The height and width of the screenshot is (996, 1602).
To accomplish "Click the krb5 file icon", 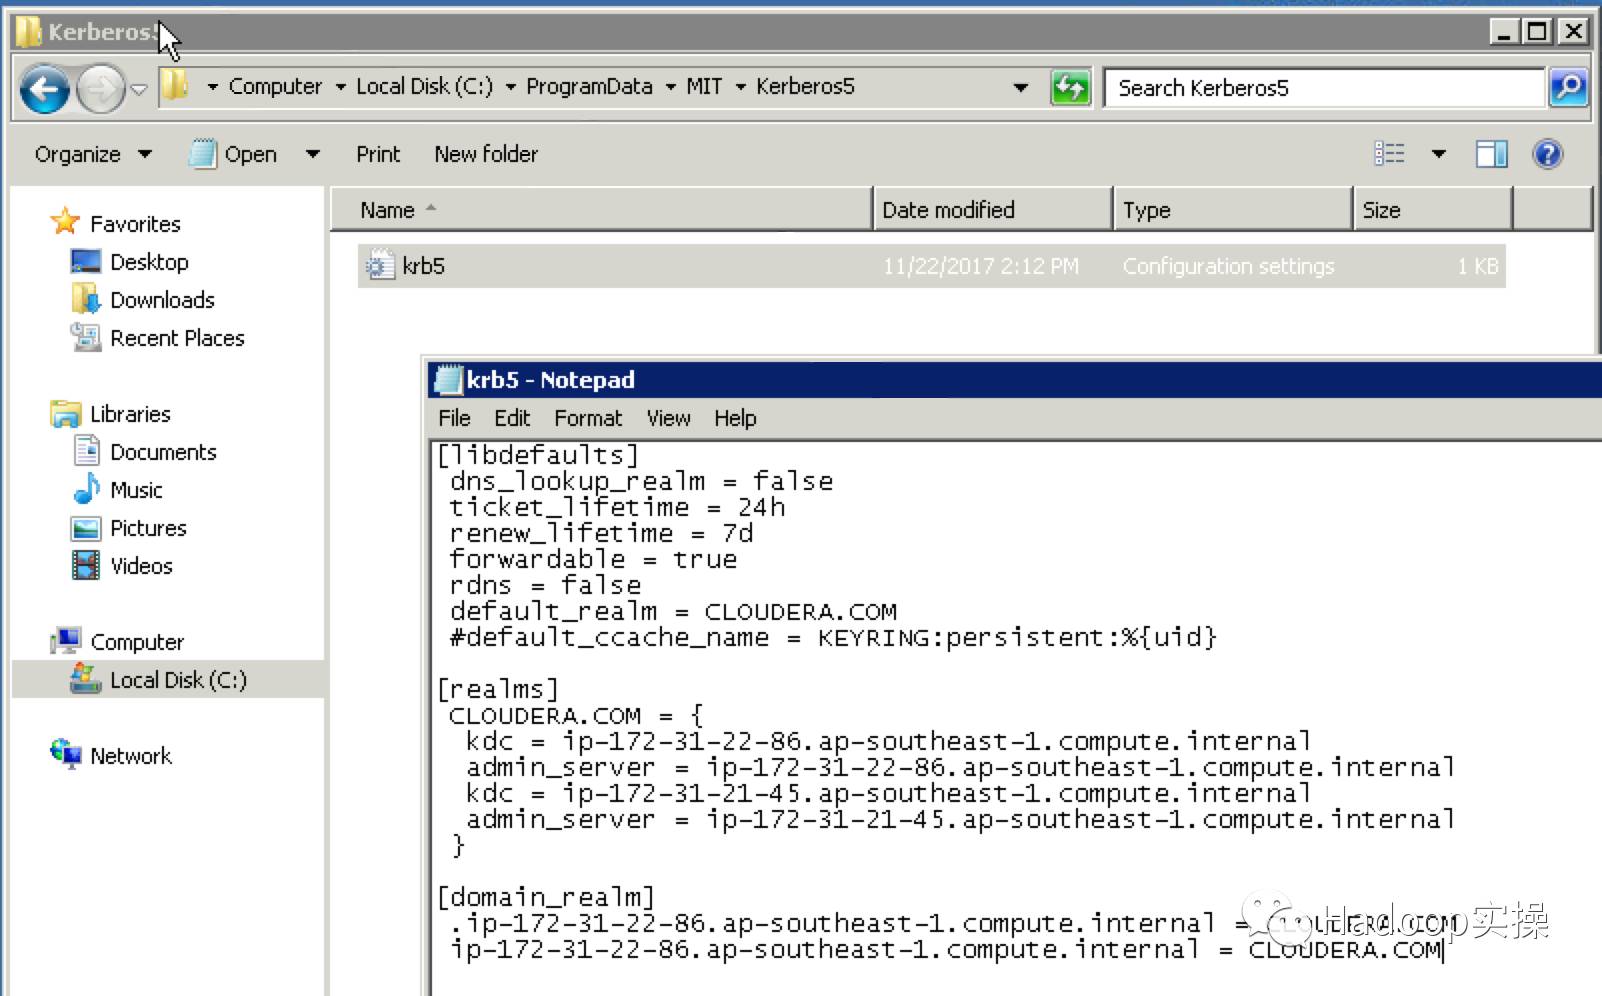I will 379,266.
